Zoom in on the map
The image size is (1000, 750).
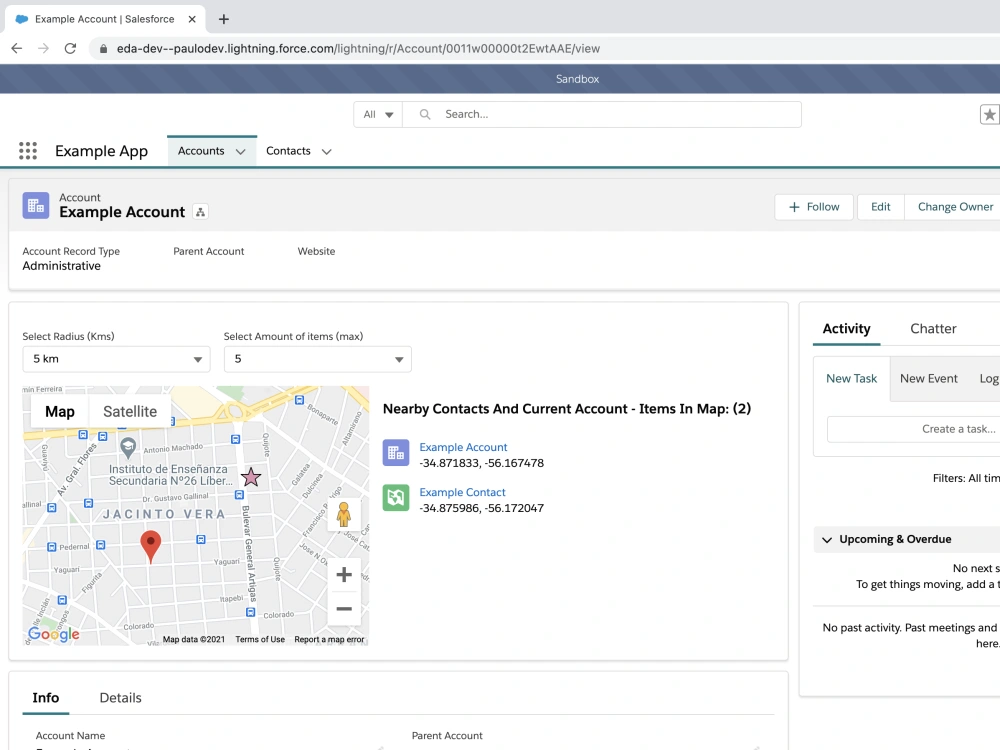[344, 575]
